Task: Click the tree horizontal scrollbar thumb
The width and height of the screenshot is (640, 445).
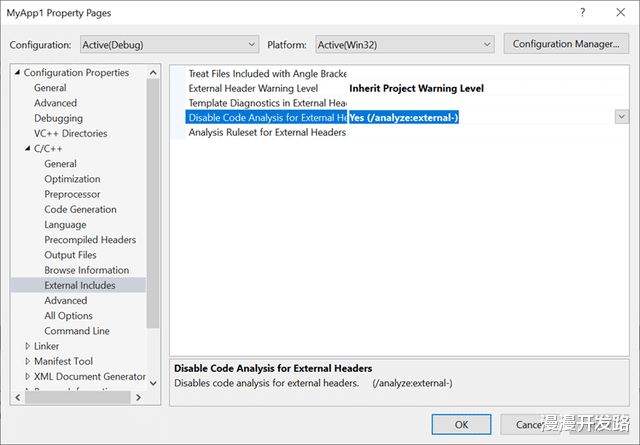Action: click(78, 397)
